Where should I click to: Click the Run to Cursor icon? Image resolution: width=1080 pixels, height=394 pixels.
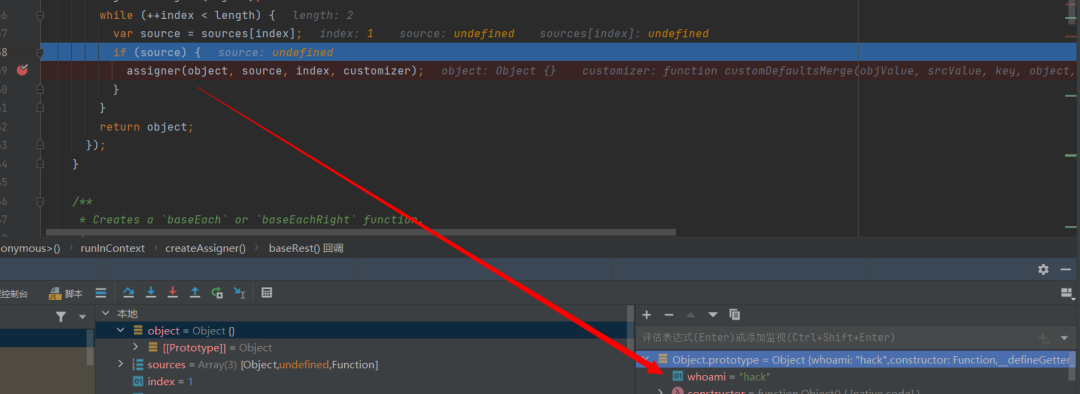click(x=239, y=293)
